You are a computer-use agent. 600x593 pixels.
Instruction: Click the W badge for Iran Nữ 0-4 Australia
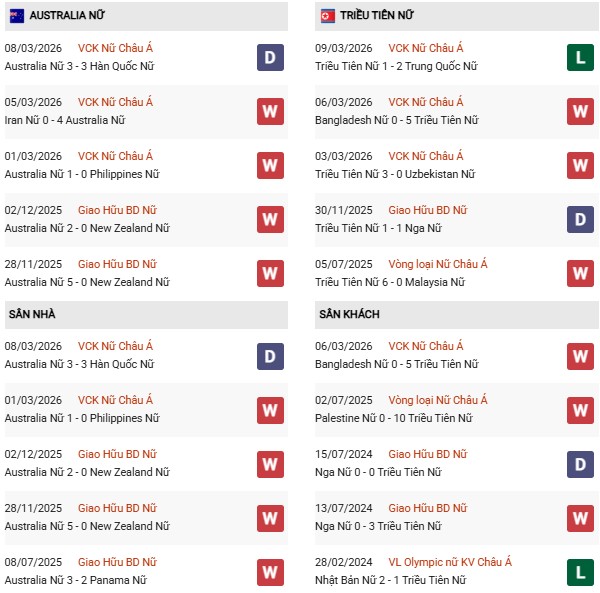269,111
